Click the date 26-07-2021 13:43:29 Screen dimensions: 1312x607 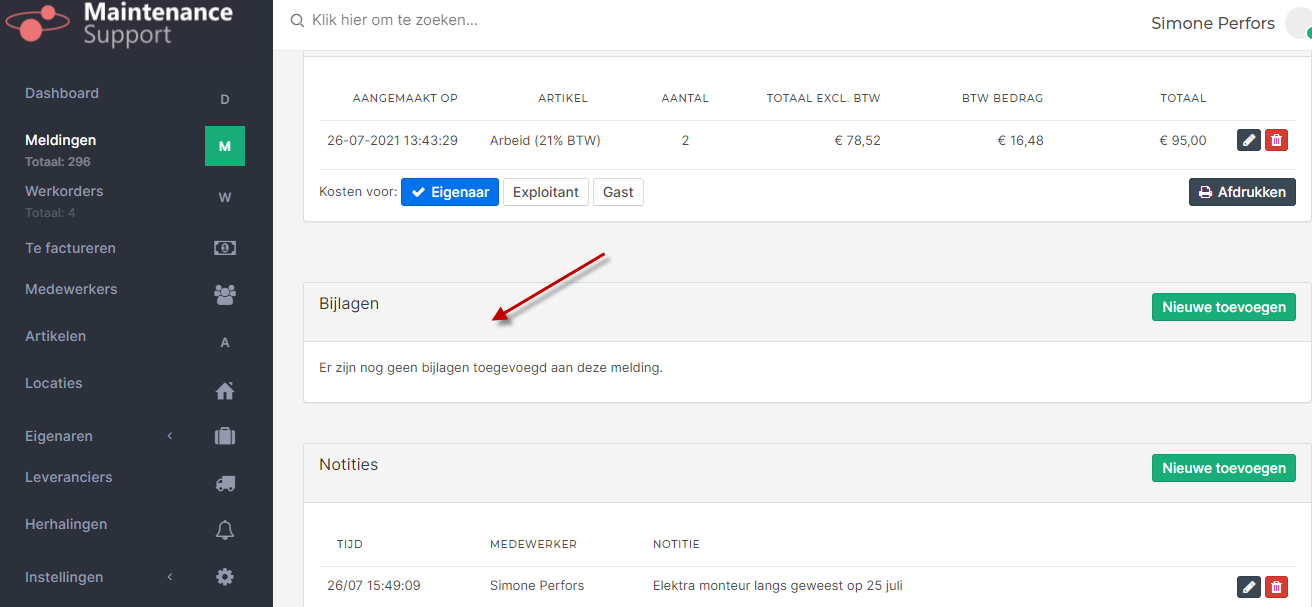tap(392, 140)
